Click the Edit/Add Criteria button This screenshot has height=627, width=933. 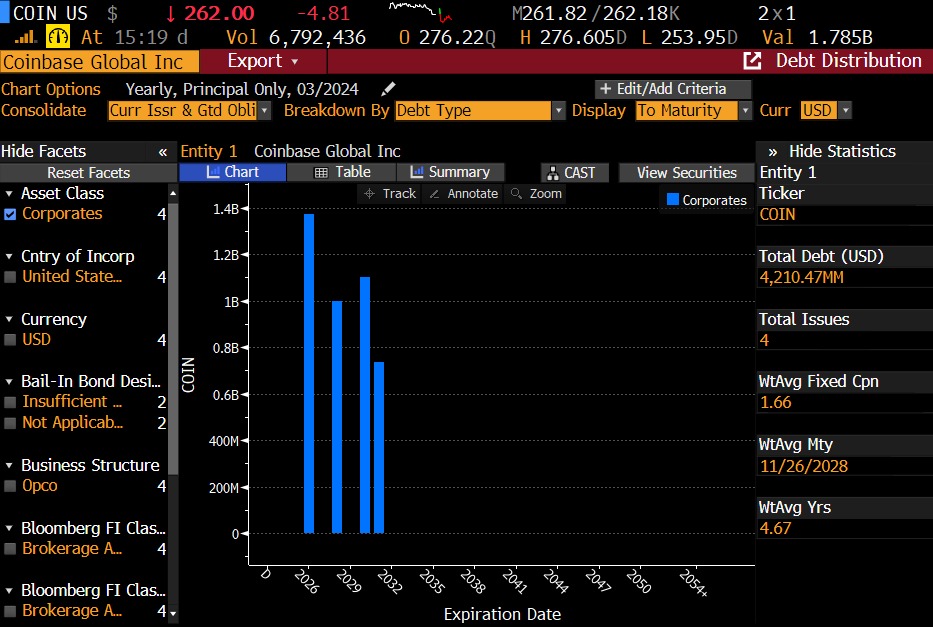click(x=672, y=89)
